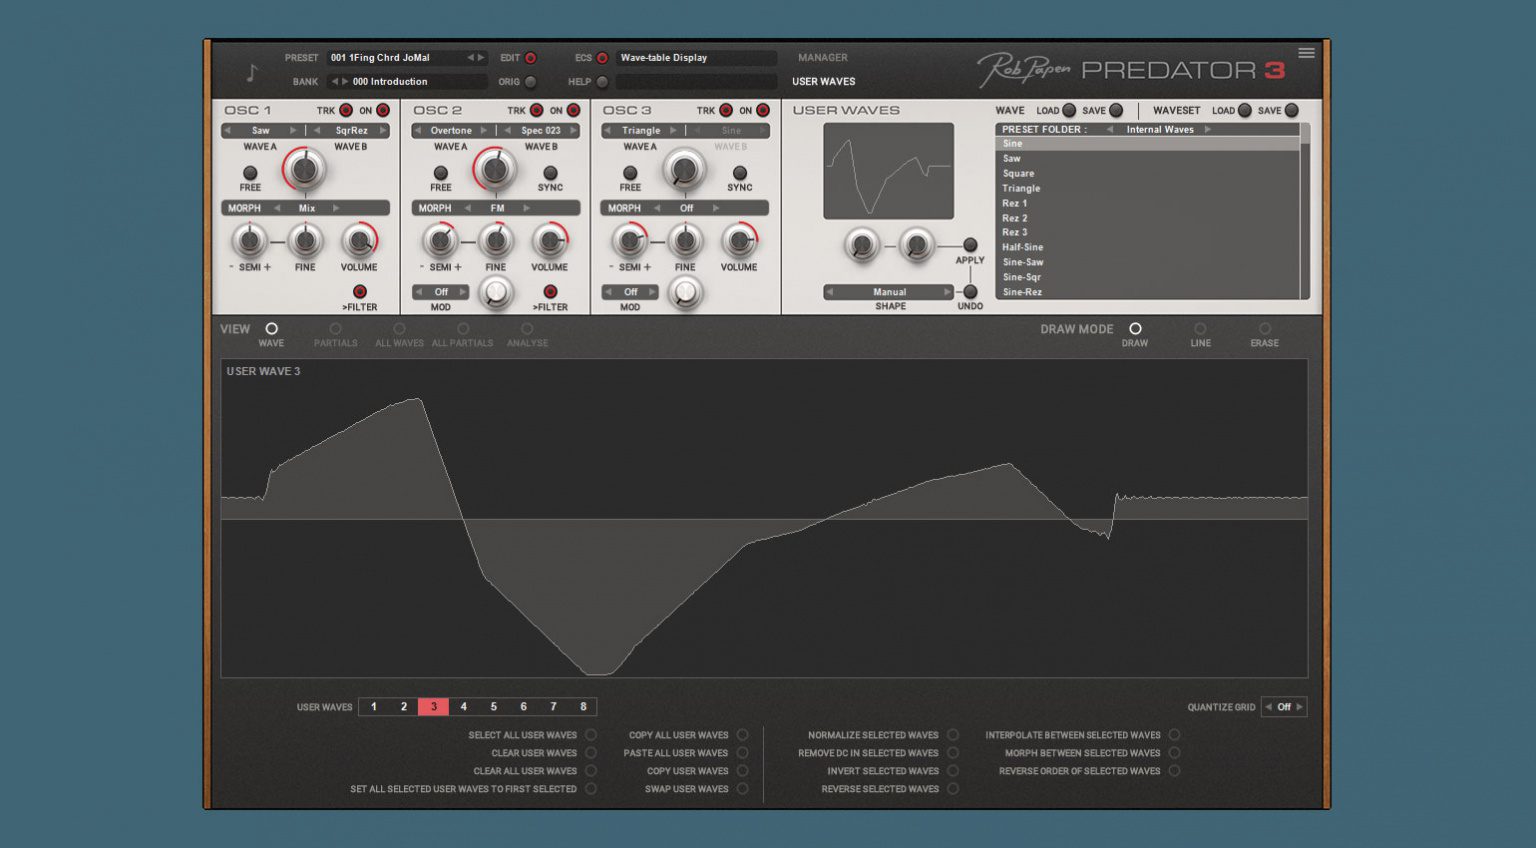Adjust the VOLUME knob on OSC 1

359,242
